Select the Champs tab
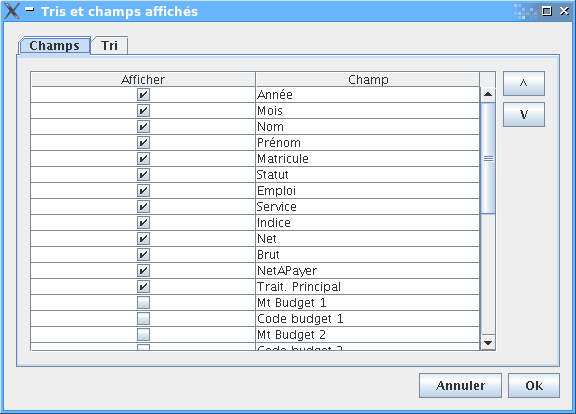Screen dimensions: 576x414 tap(54, 46)
